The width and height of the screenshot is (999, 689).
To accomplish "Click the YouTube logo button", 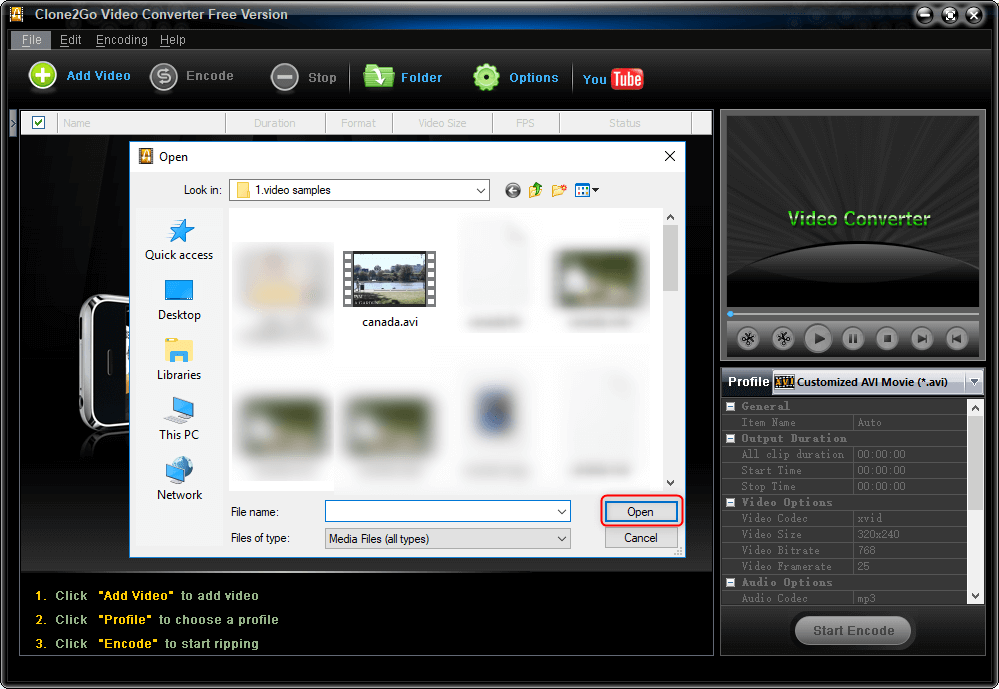I will [x=613, y=79].
